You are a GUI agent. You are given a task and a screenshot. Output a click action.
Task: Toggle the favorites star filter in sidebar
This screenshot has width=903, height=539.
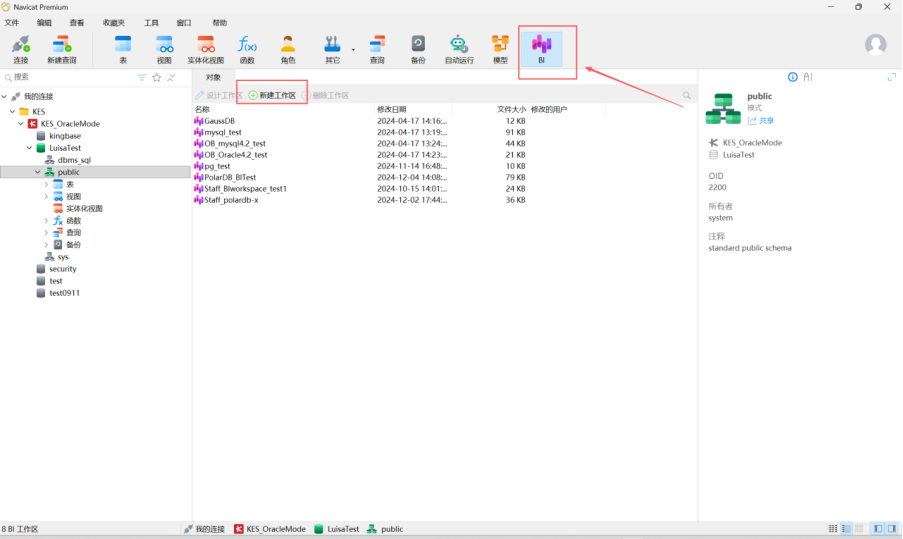point(156,77)
